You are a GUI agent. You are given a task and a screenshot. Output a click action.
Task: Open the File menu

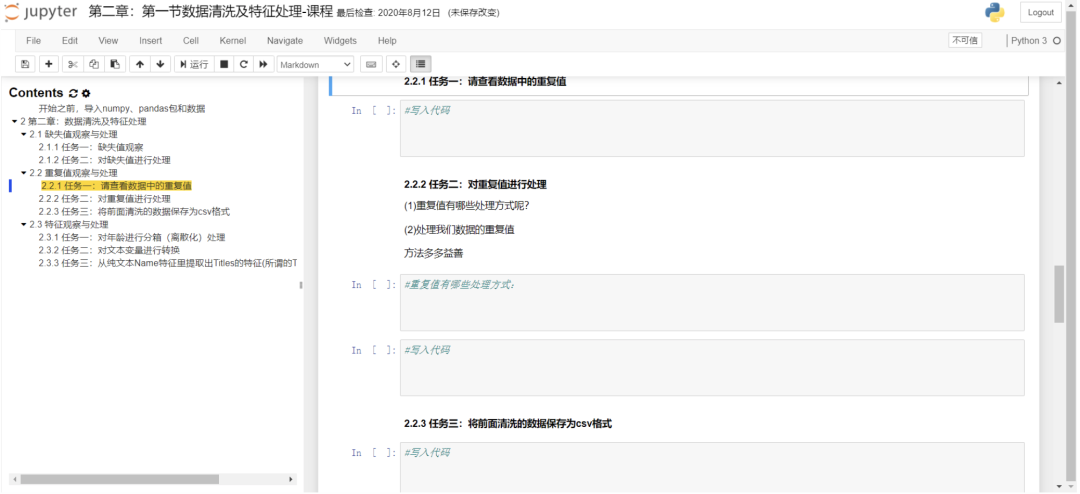[x=34, y=41]
